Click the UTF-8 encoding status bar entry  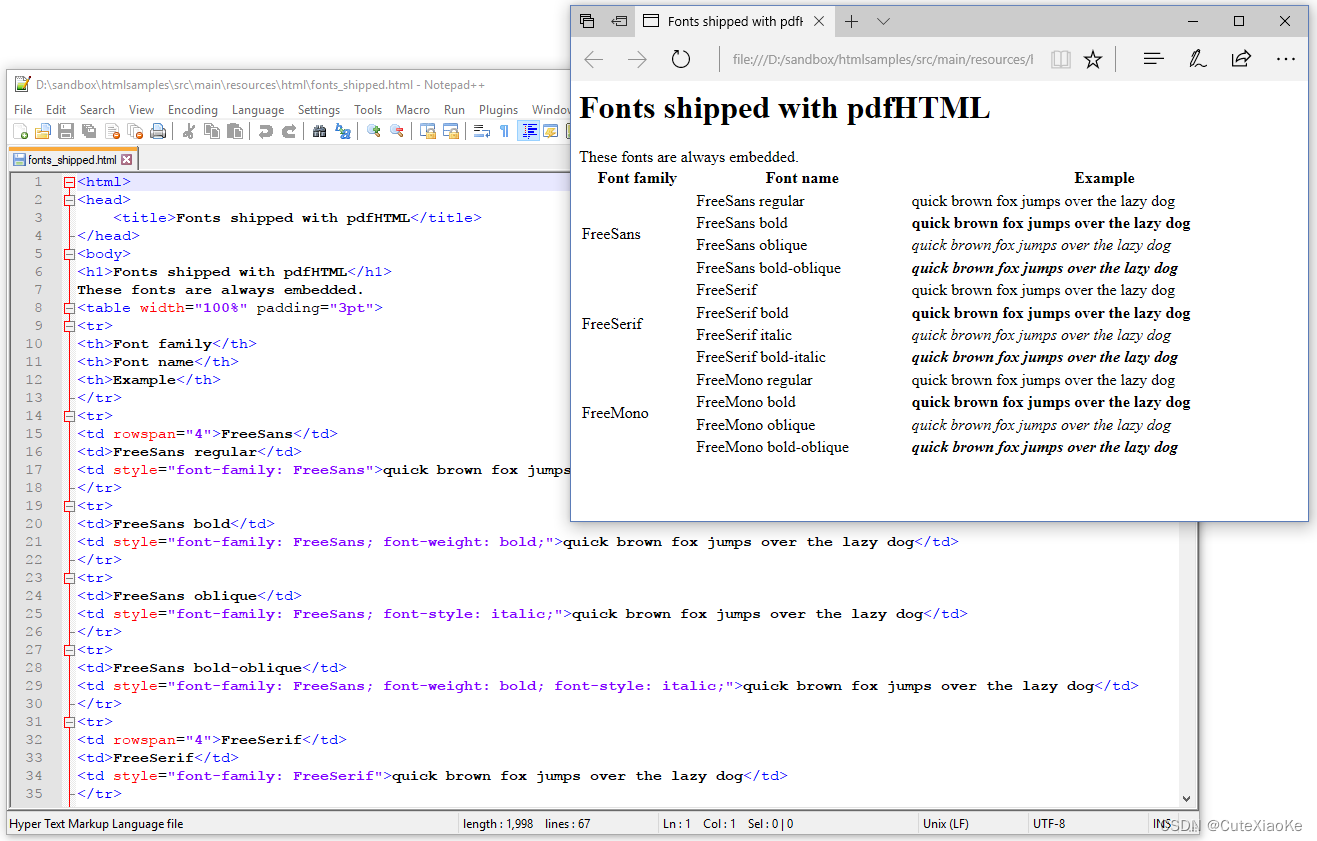coord(1049,824)
